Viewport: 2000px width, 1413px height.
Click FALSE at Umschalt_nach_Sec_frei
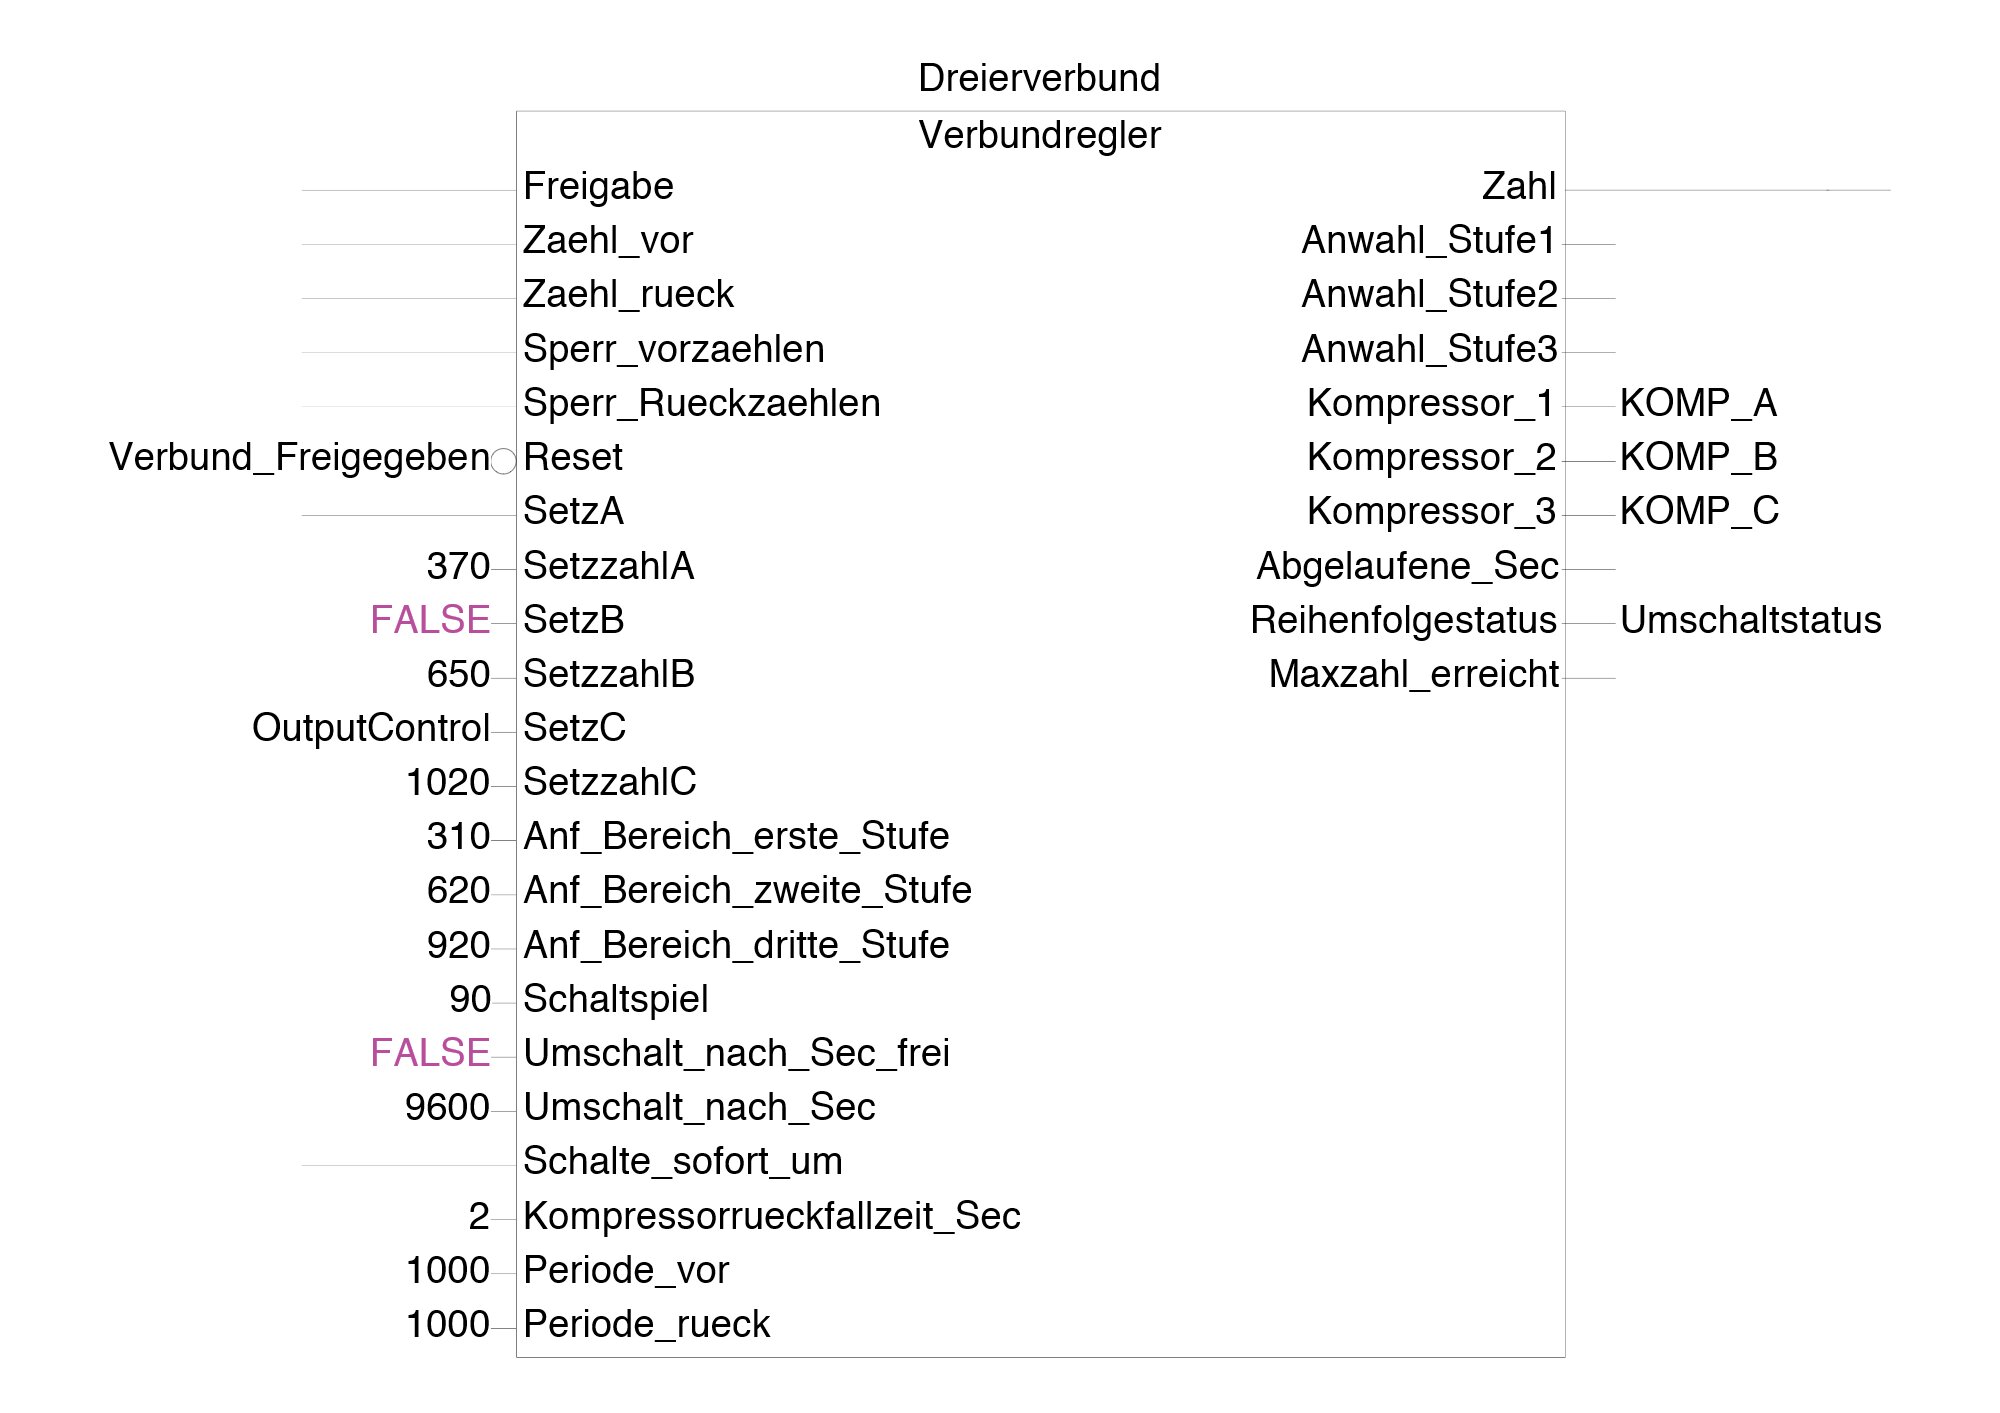point(430,1053)
